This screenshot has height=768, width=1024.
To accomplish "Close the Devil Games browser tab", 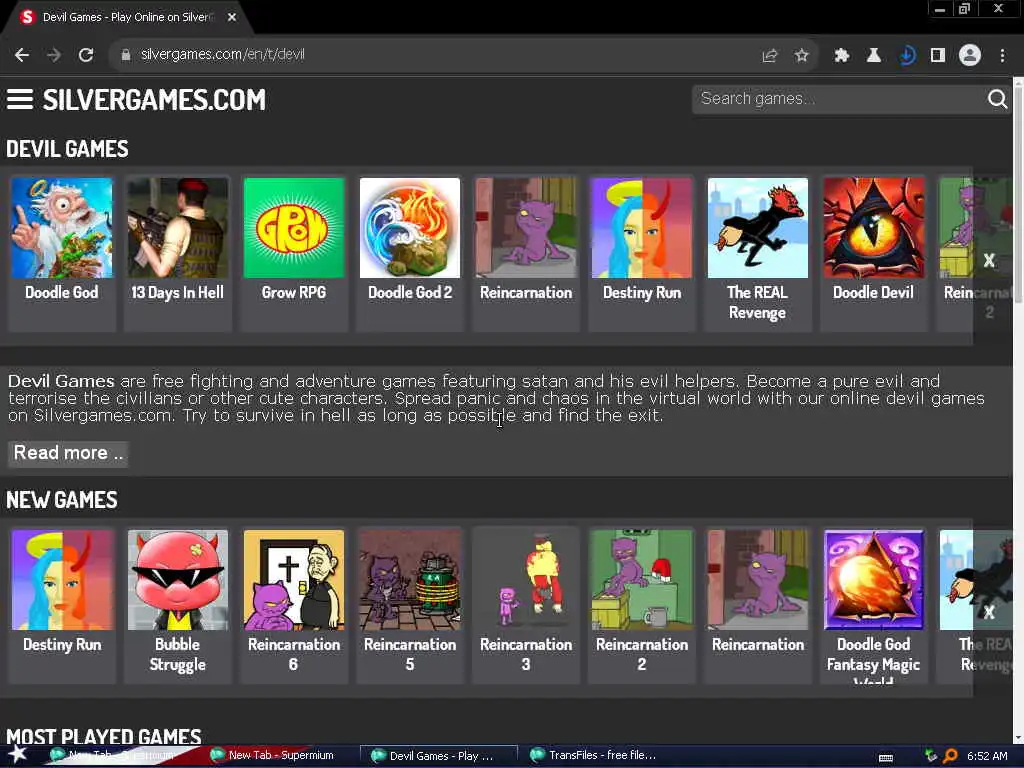I will (232, 17).
